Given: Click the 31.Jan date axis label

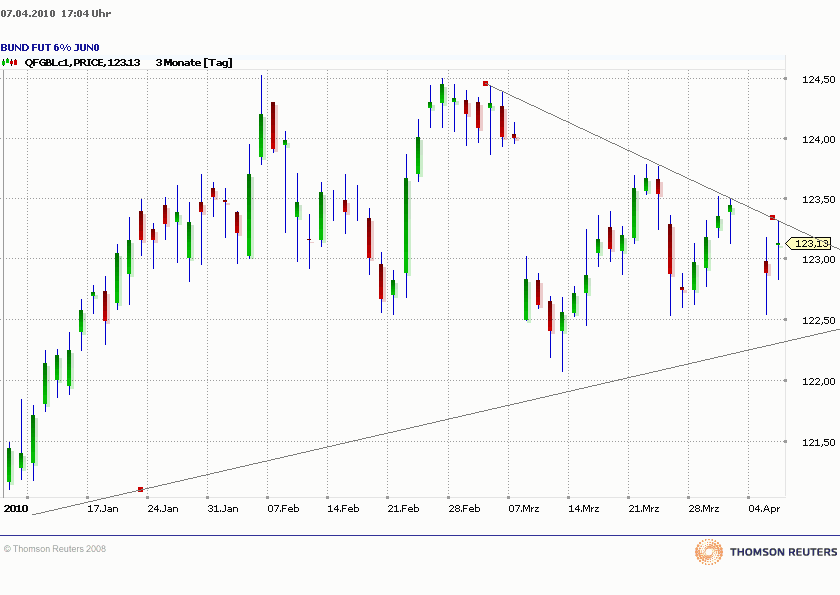Looking at the screenshot, I should [x=223, y=508].
